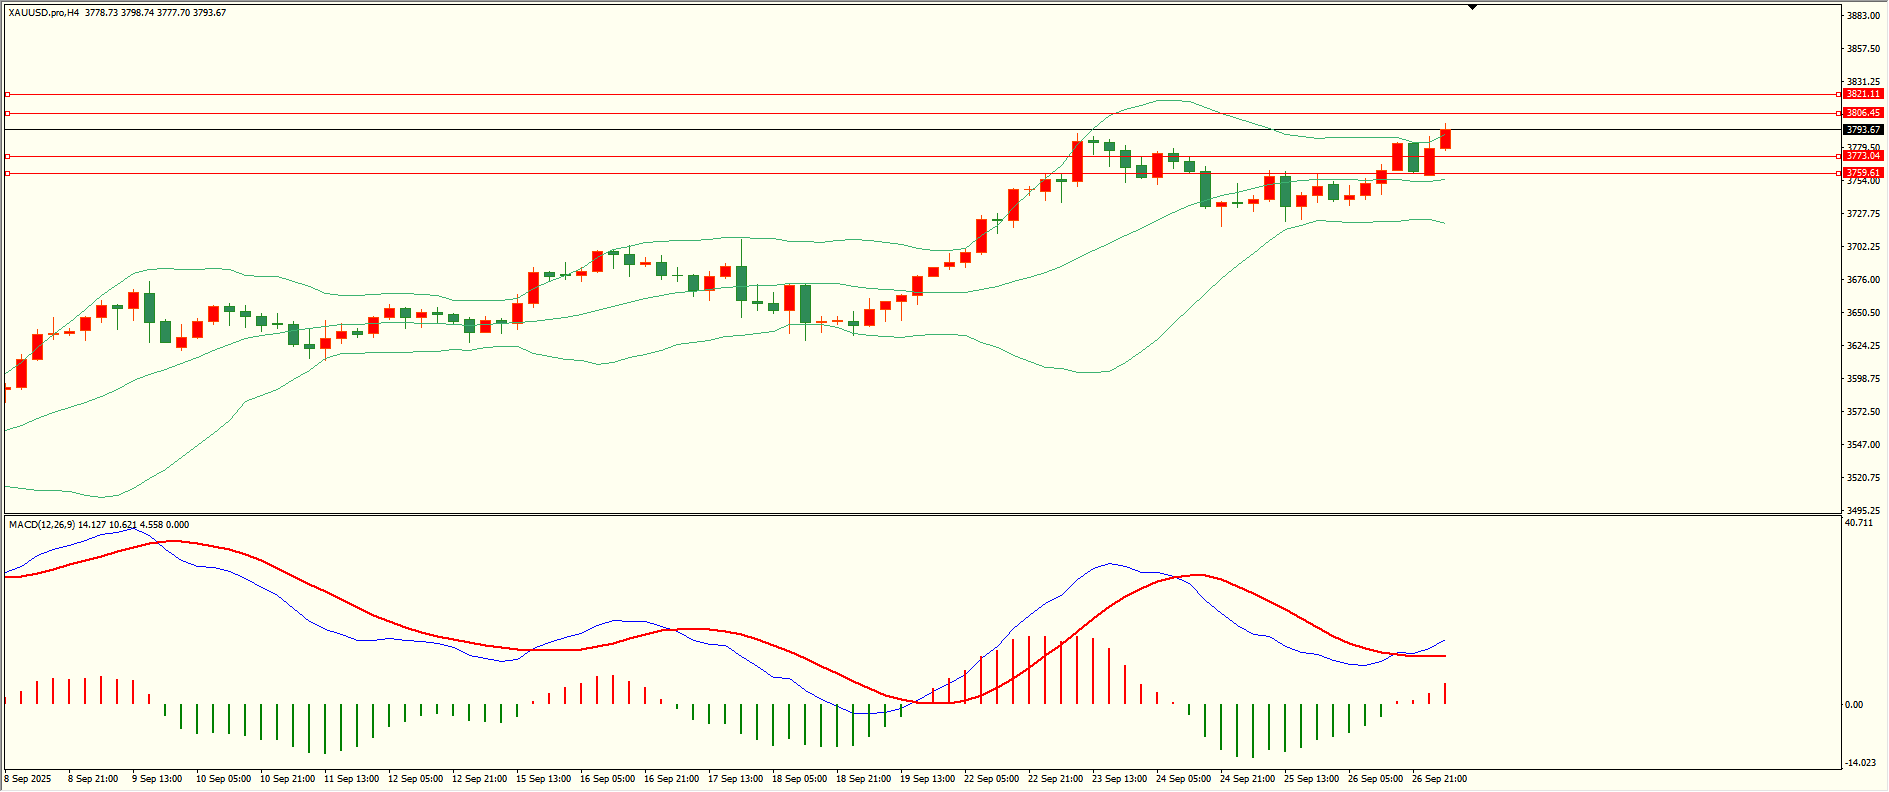Click the 18 Sep 05:00 time label
This screenshot has width=1889, height=792.
pyautogui.click(x=800, y=779)
